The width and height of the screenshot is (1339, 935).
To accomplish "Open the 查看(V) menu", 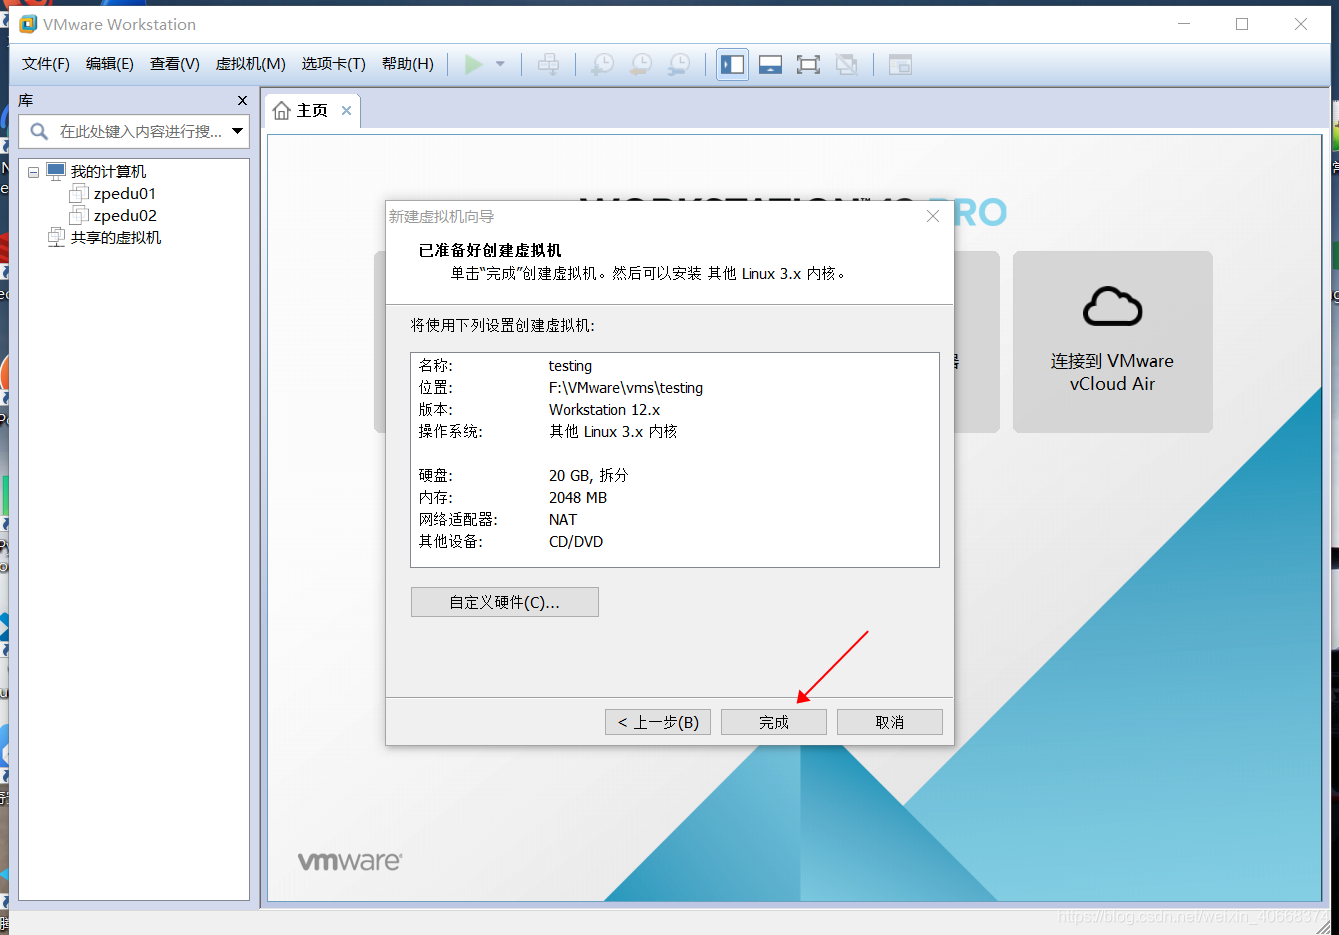I will pyautogui.click(x=175, y=64).
